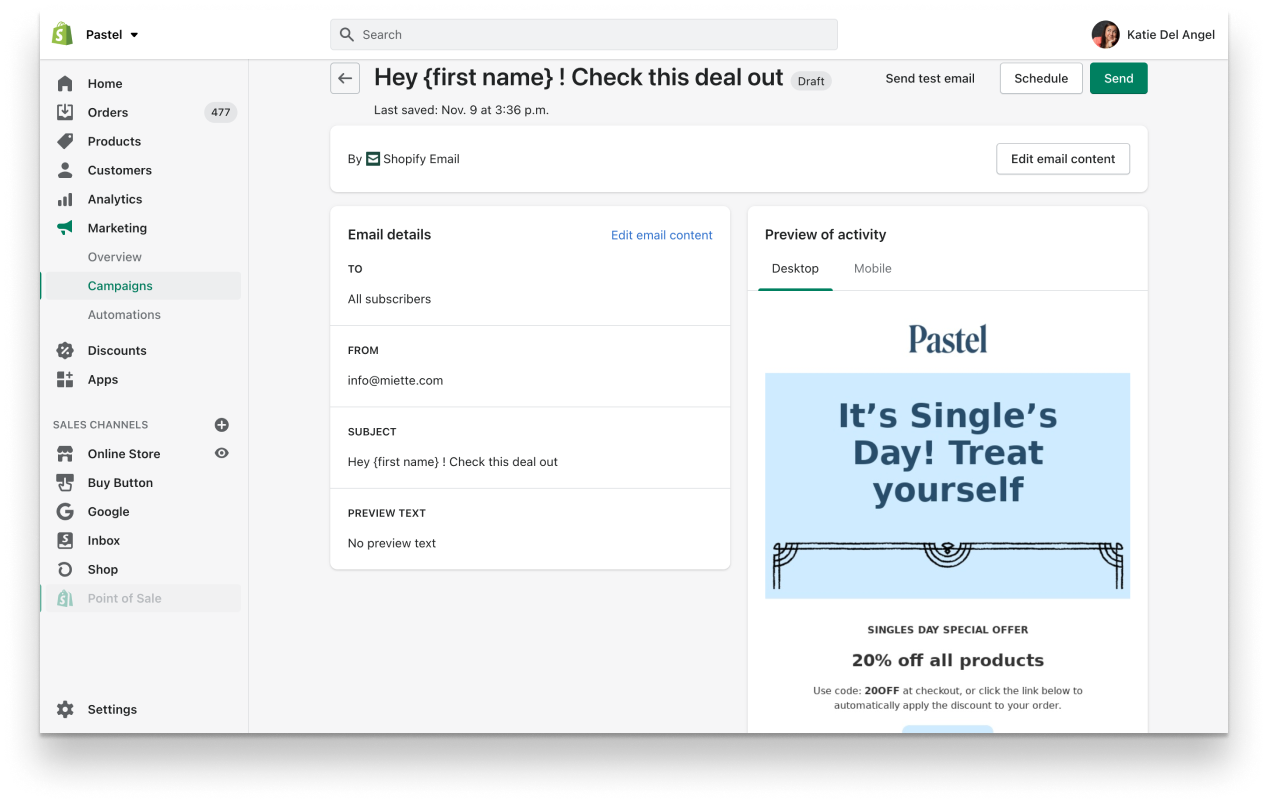Click the Discounts percent badge icon
Screen dimensions: 1268x803
tap(65, 351)
